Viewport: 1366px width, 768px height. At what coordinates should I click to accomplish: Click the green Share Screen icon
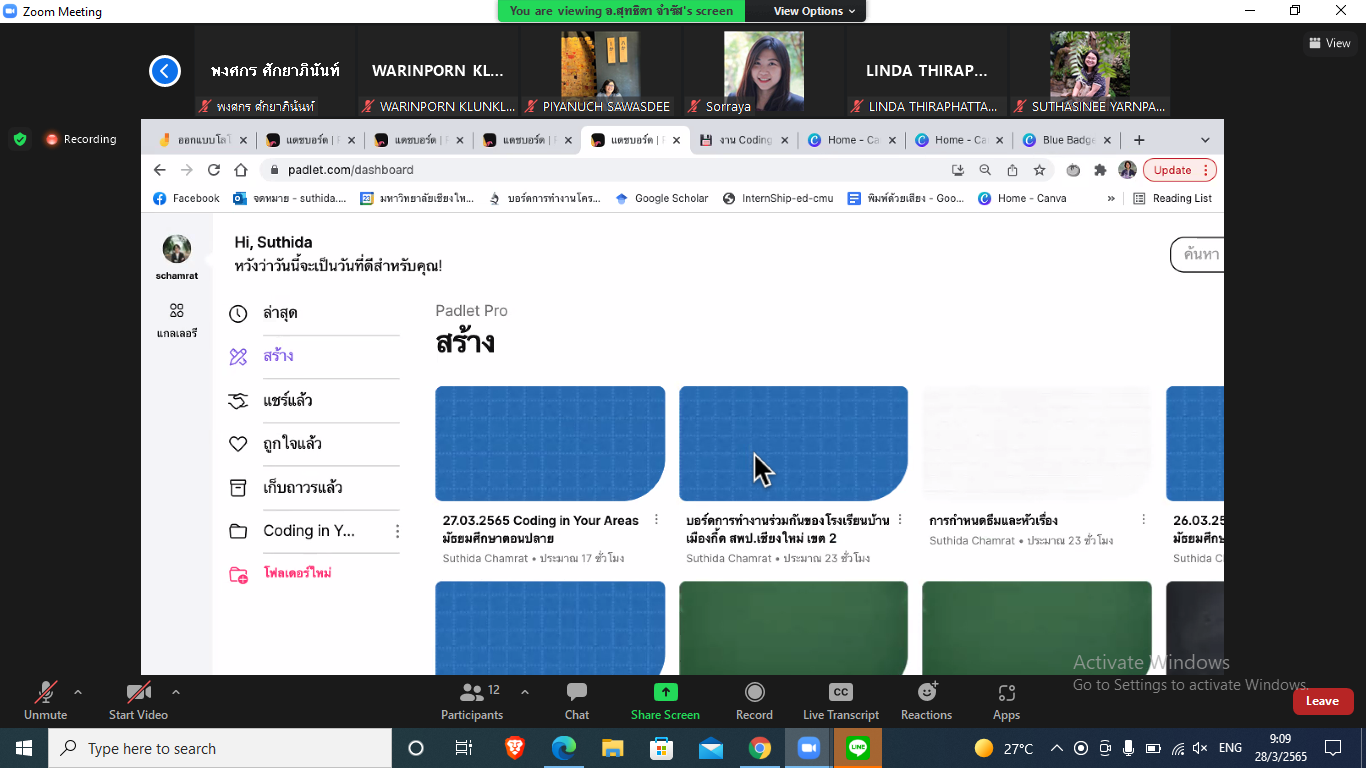(665, 692)
